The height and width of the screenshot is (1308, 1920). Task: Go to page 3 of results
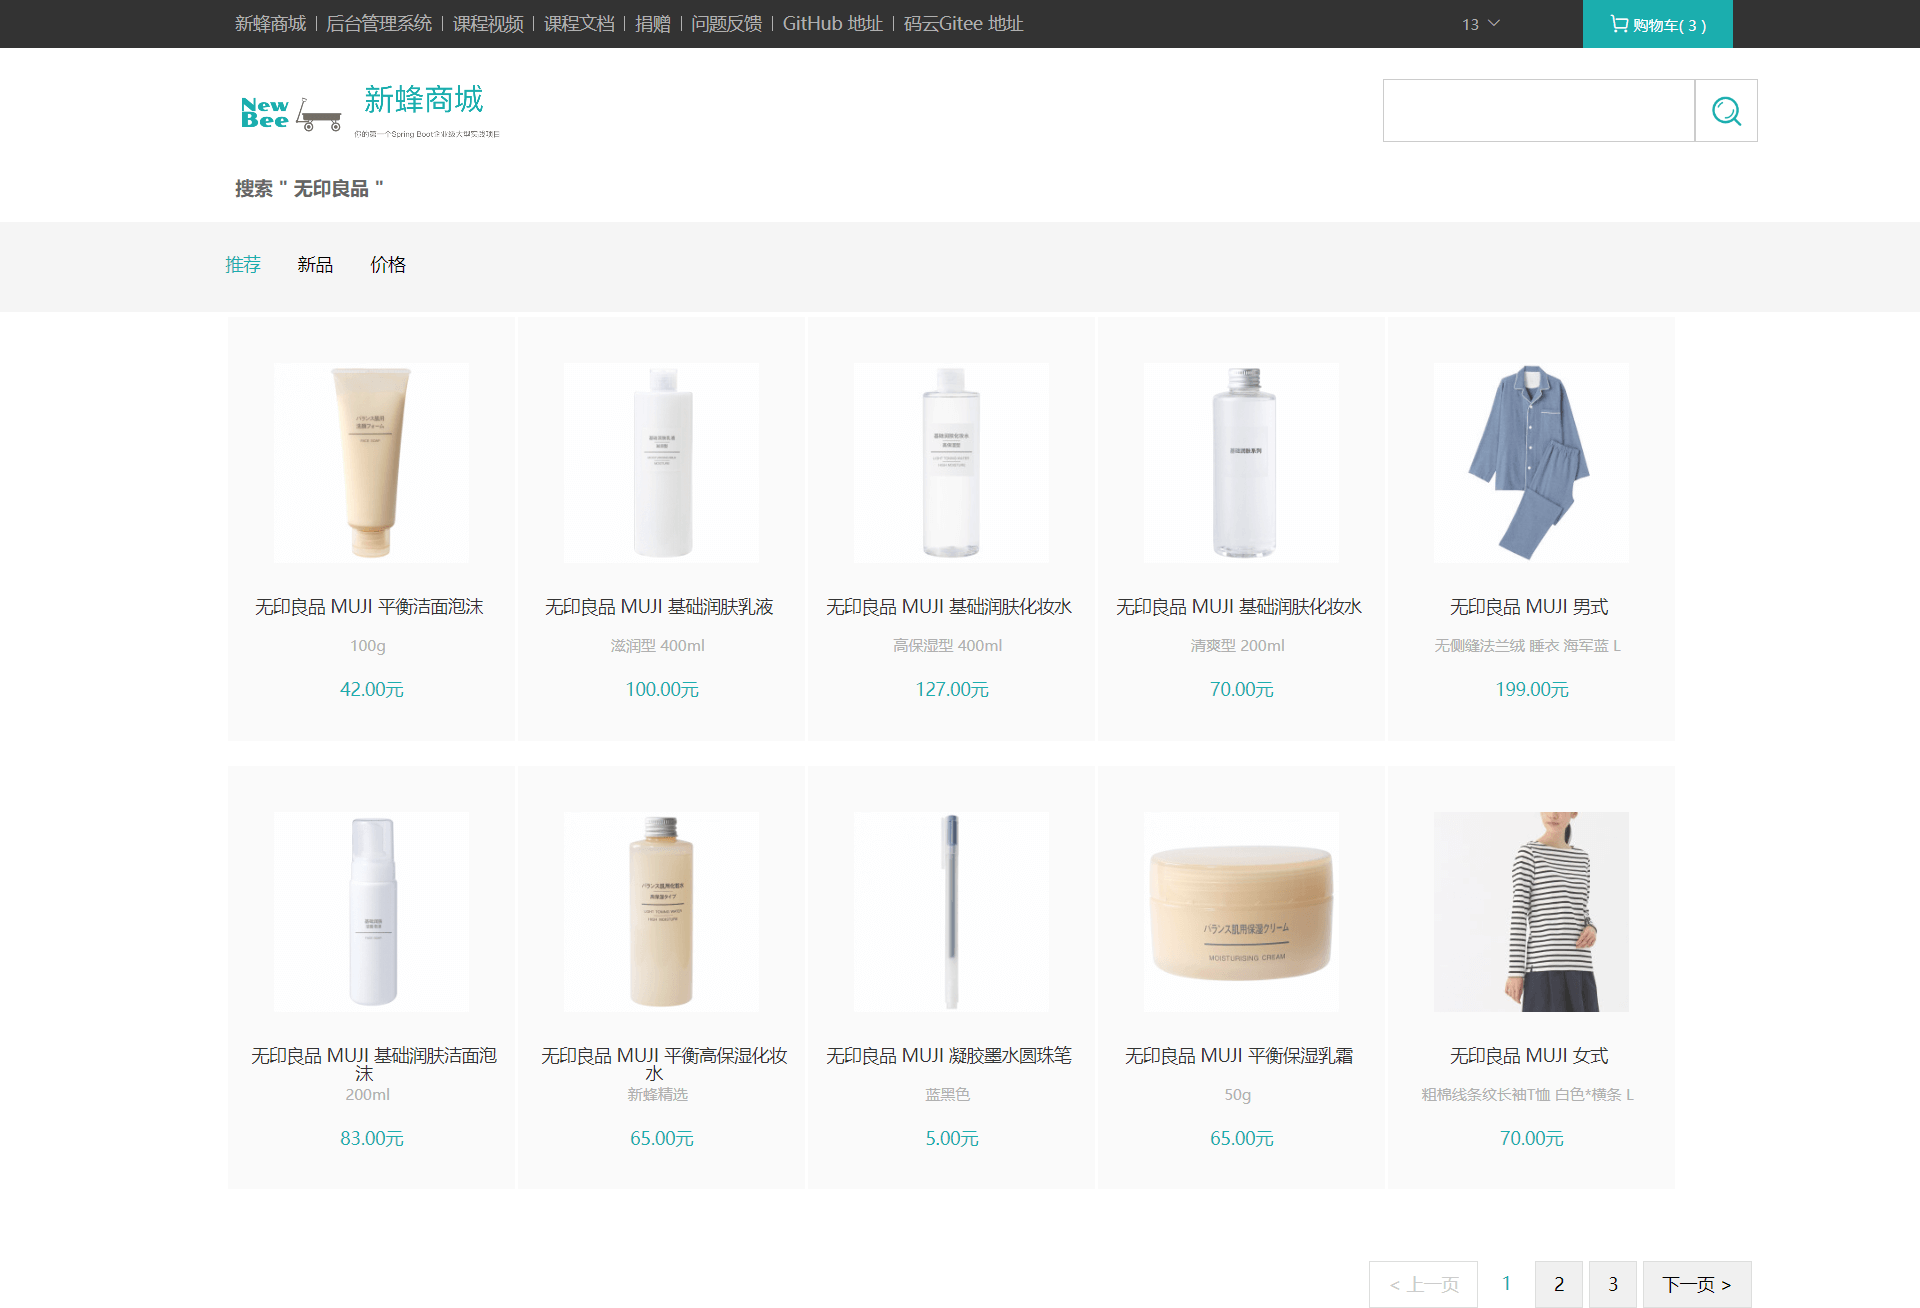tap(1612, 1284)
